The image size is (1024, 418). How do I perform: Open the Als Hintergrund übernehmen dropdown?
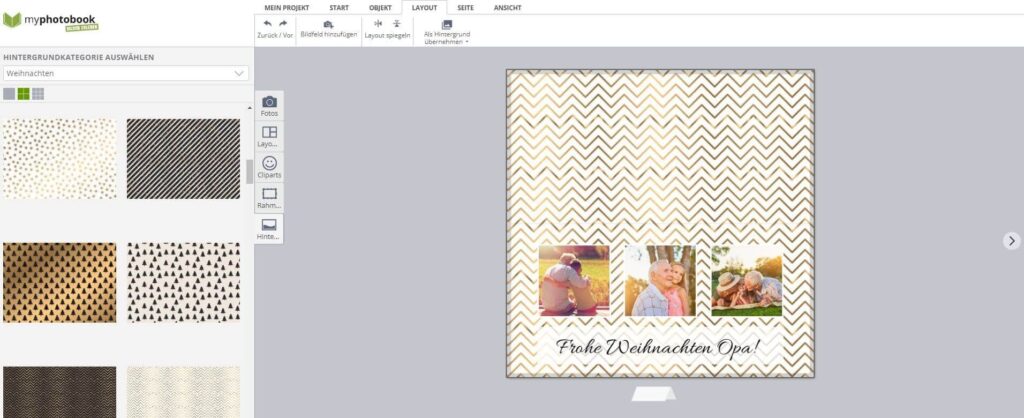pos(447,32)
